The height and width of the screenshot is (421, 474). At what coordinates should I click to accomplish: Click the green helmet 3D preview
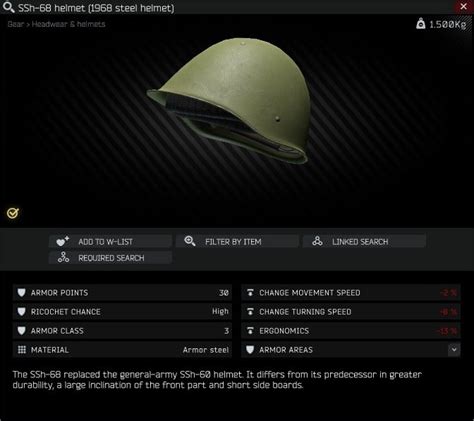[230, 100]
